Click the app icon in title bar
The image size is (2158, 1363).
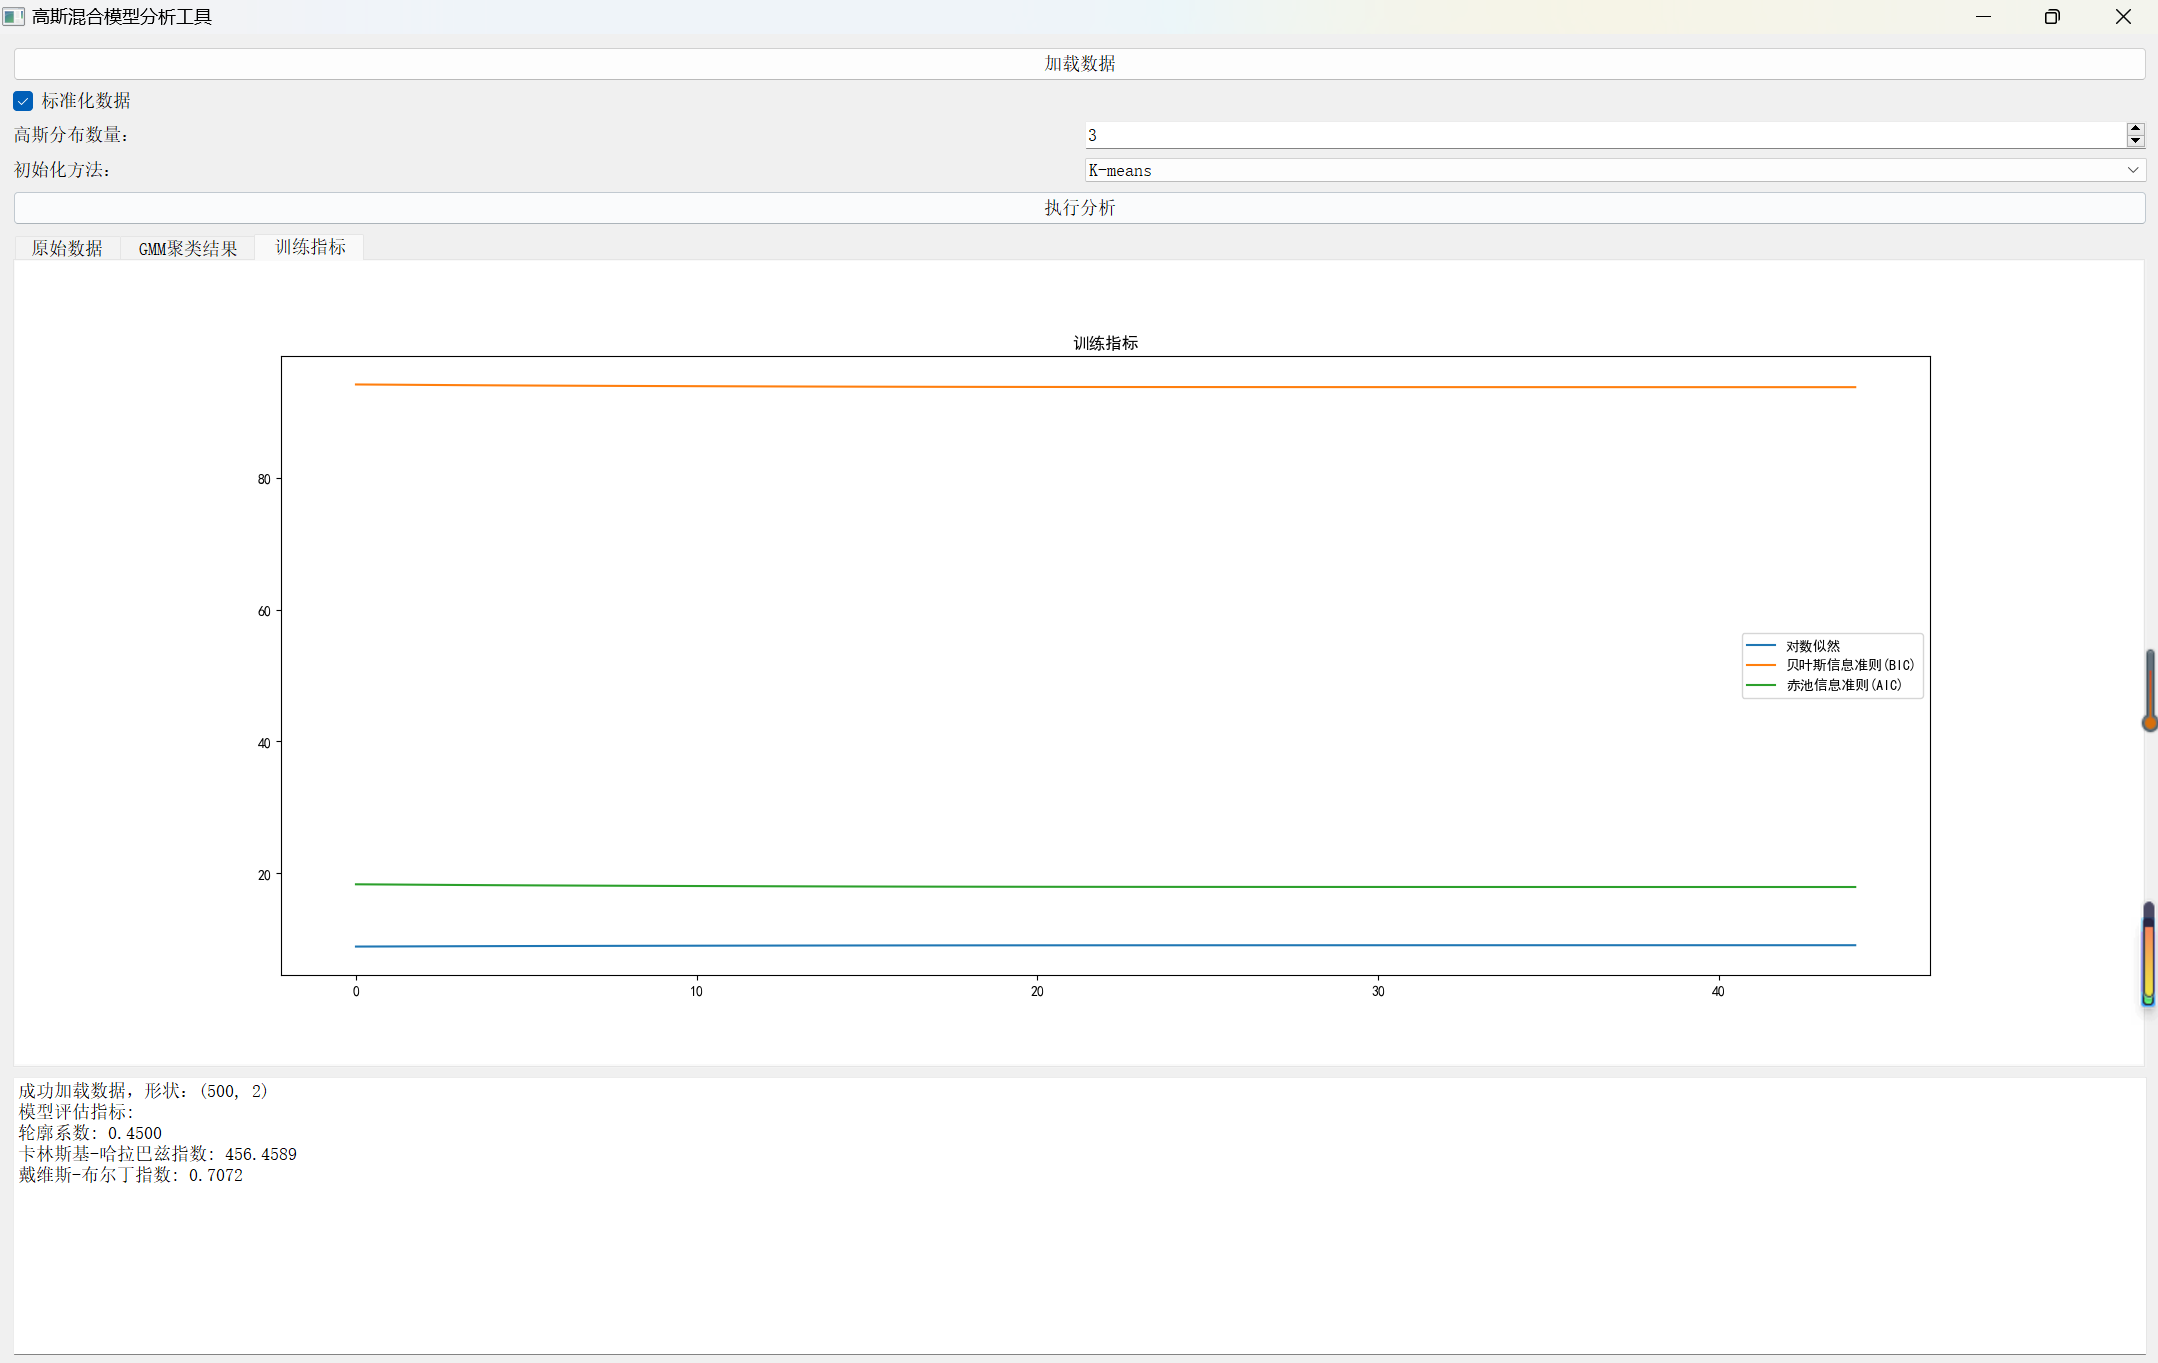(13, 16)
